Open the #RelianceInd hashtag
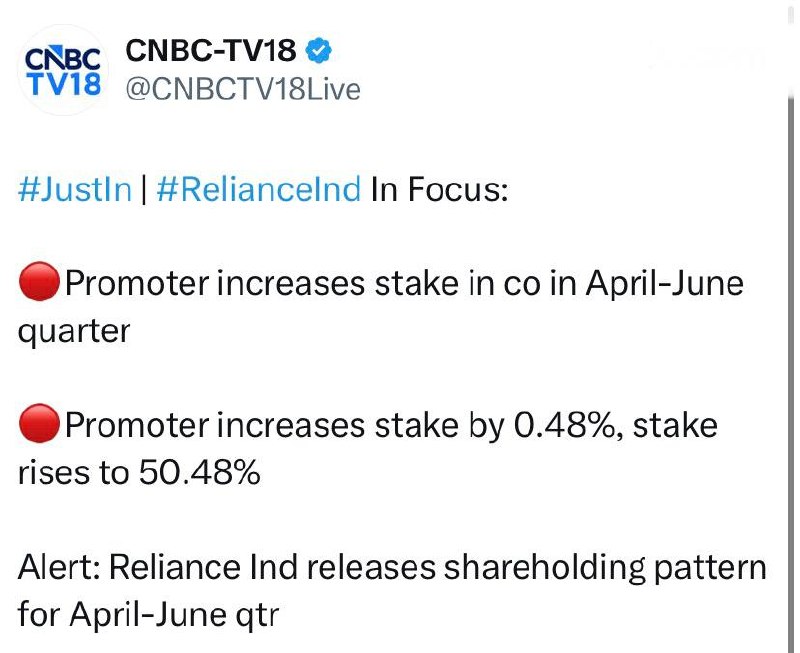Image resolution: width=800 pixels, height=653 pixels. pos(259,189)
